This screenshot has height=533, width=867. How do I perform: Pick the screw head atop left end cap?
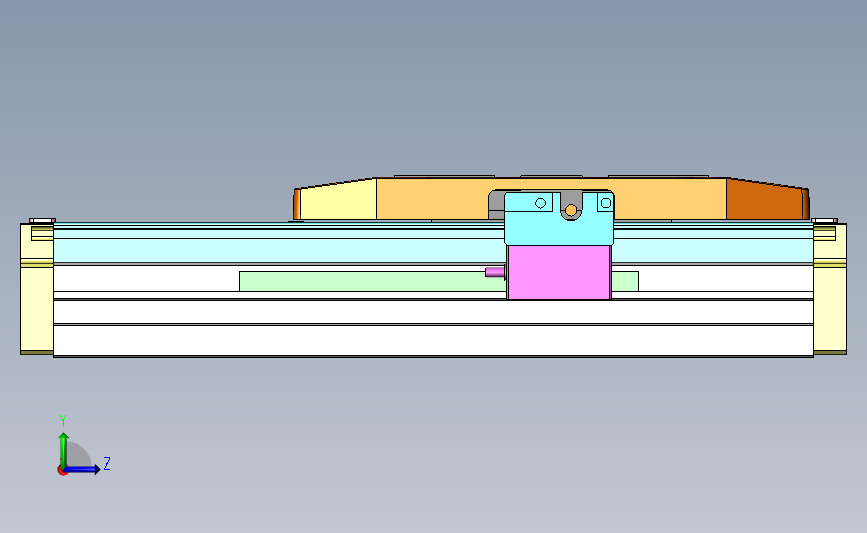click(x=43, y=221)
